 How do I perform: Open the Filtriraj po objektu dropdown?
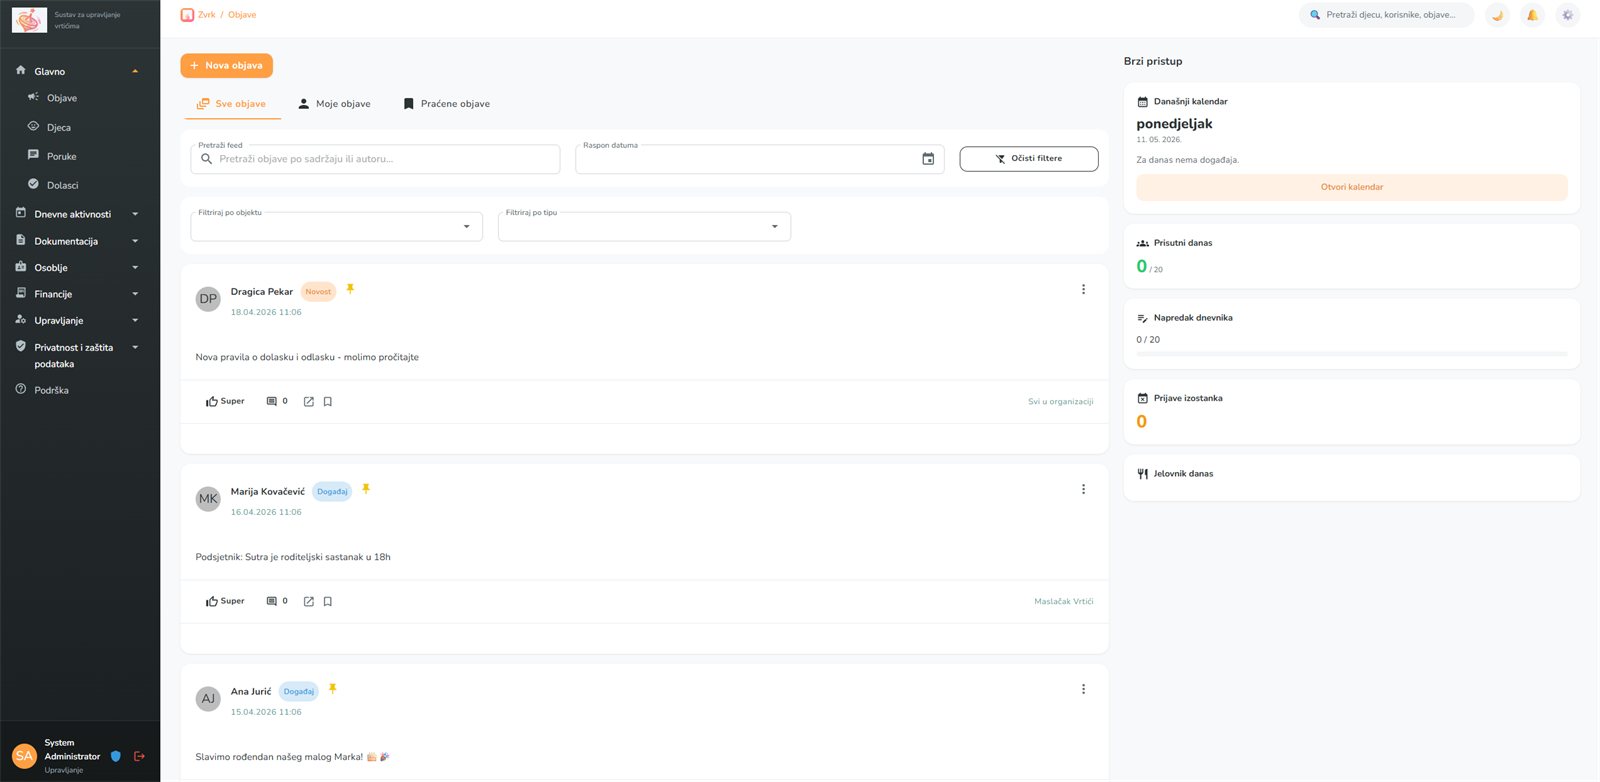click(x=337, y=227)
